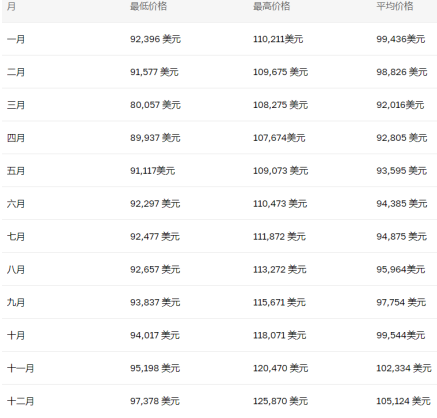This screenshot has width=437, height=418.
Task: Click the 一月 maximum price 110,211美元
Action: 278,39
